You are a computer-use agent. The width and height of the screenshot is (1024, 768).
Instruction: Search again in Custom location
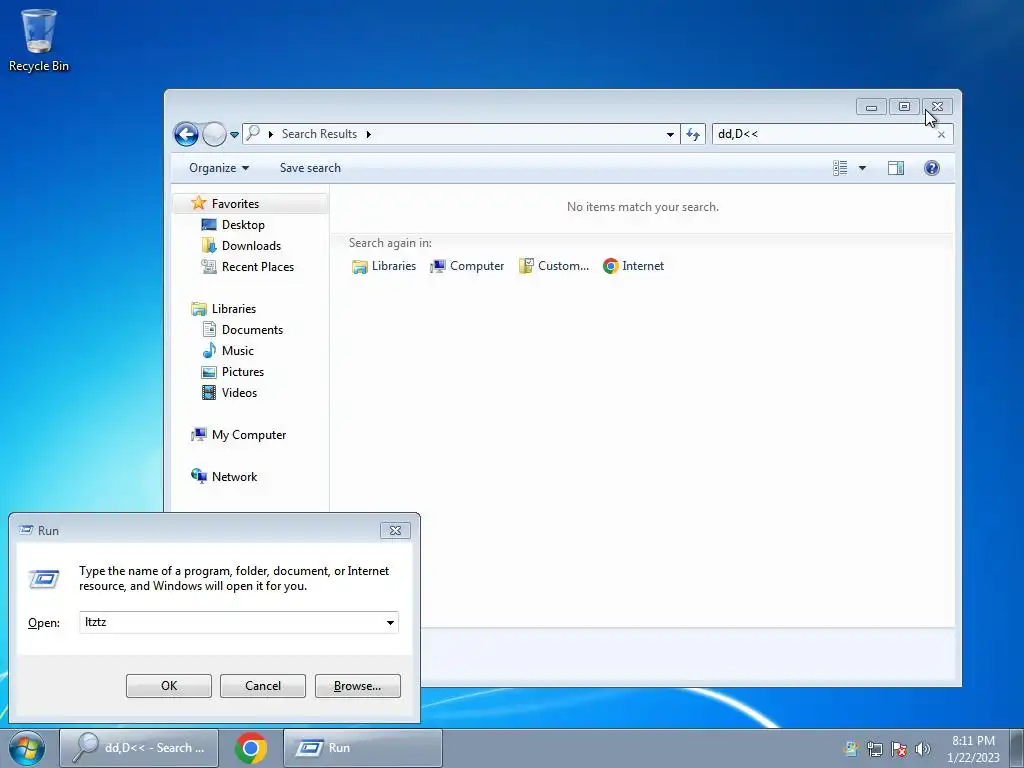554,266
